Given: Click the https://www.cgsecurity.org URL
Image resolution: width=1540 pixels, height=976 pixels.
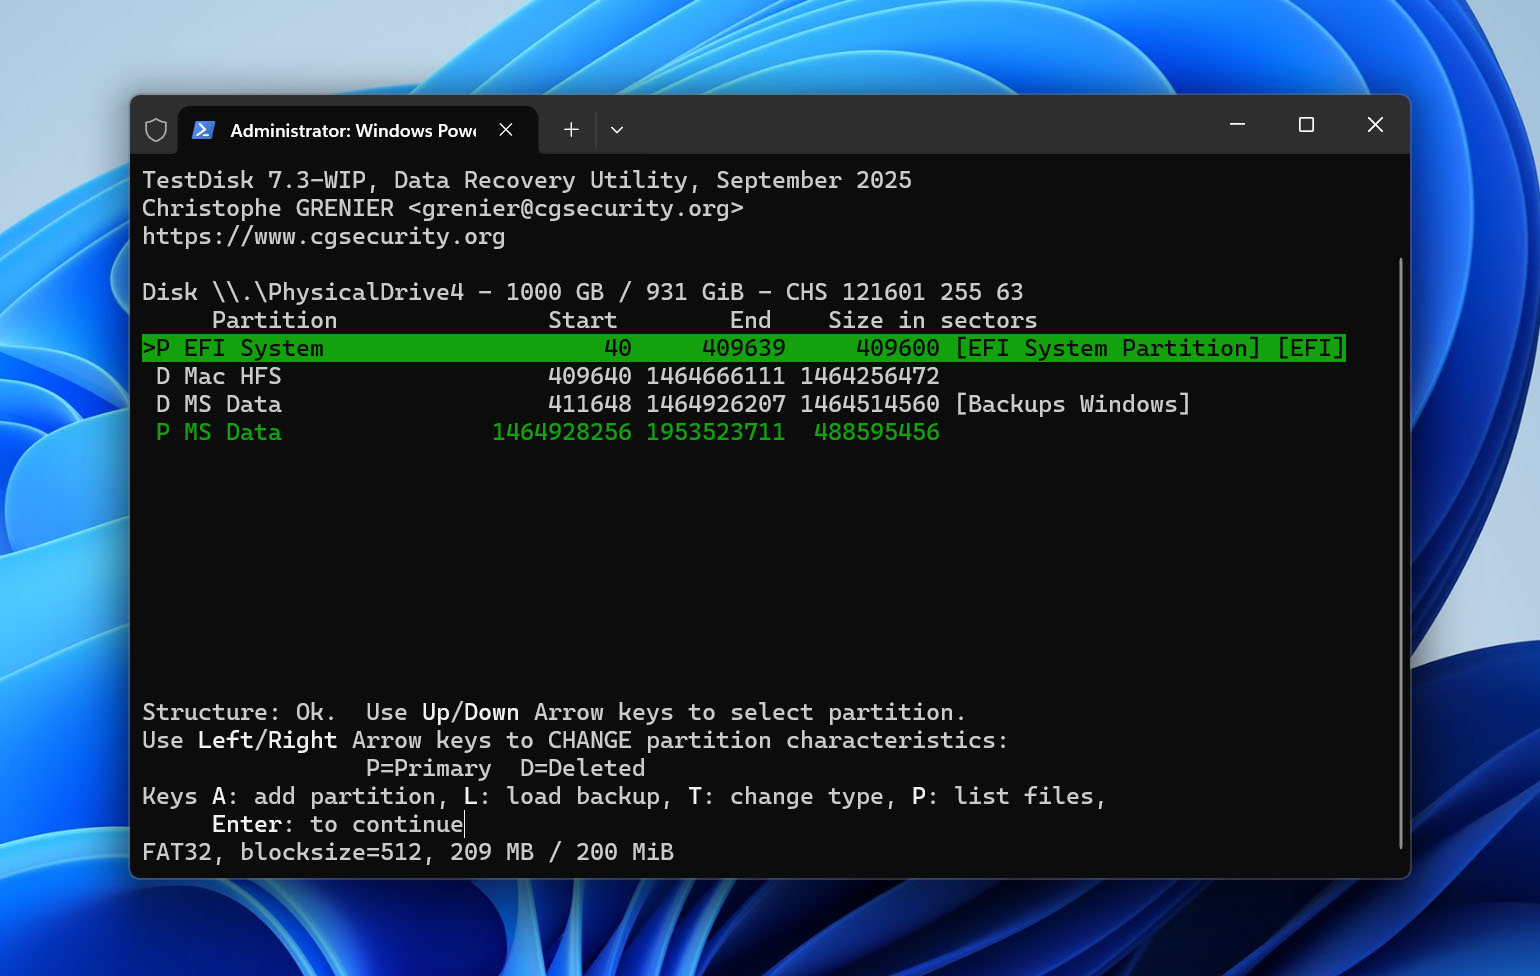Looking at the screenshot, I should (323, 236).
